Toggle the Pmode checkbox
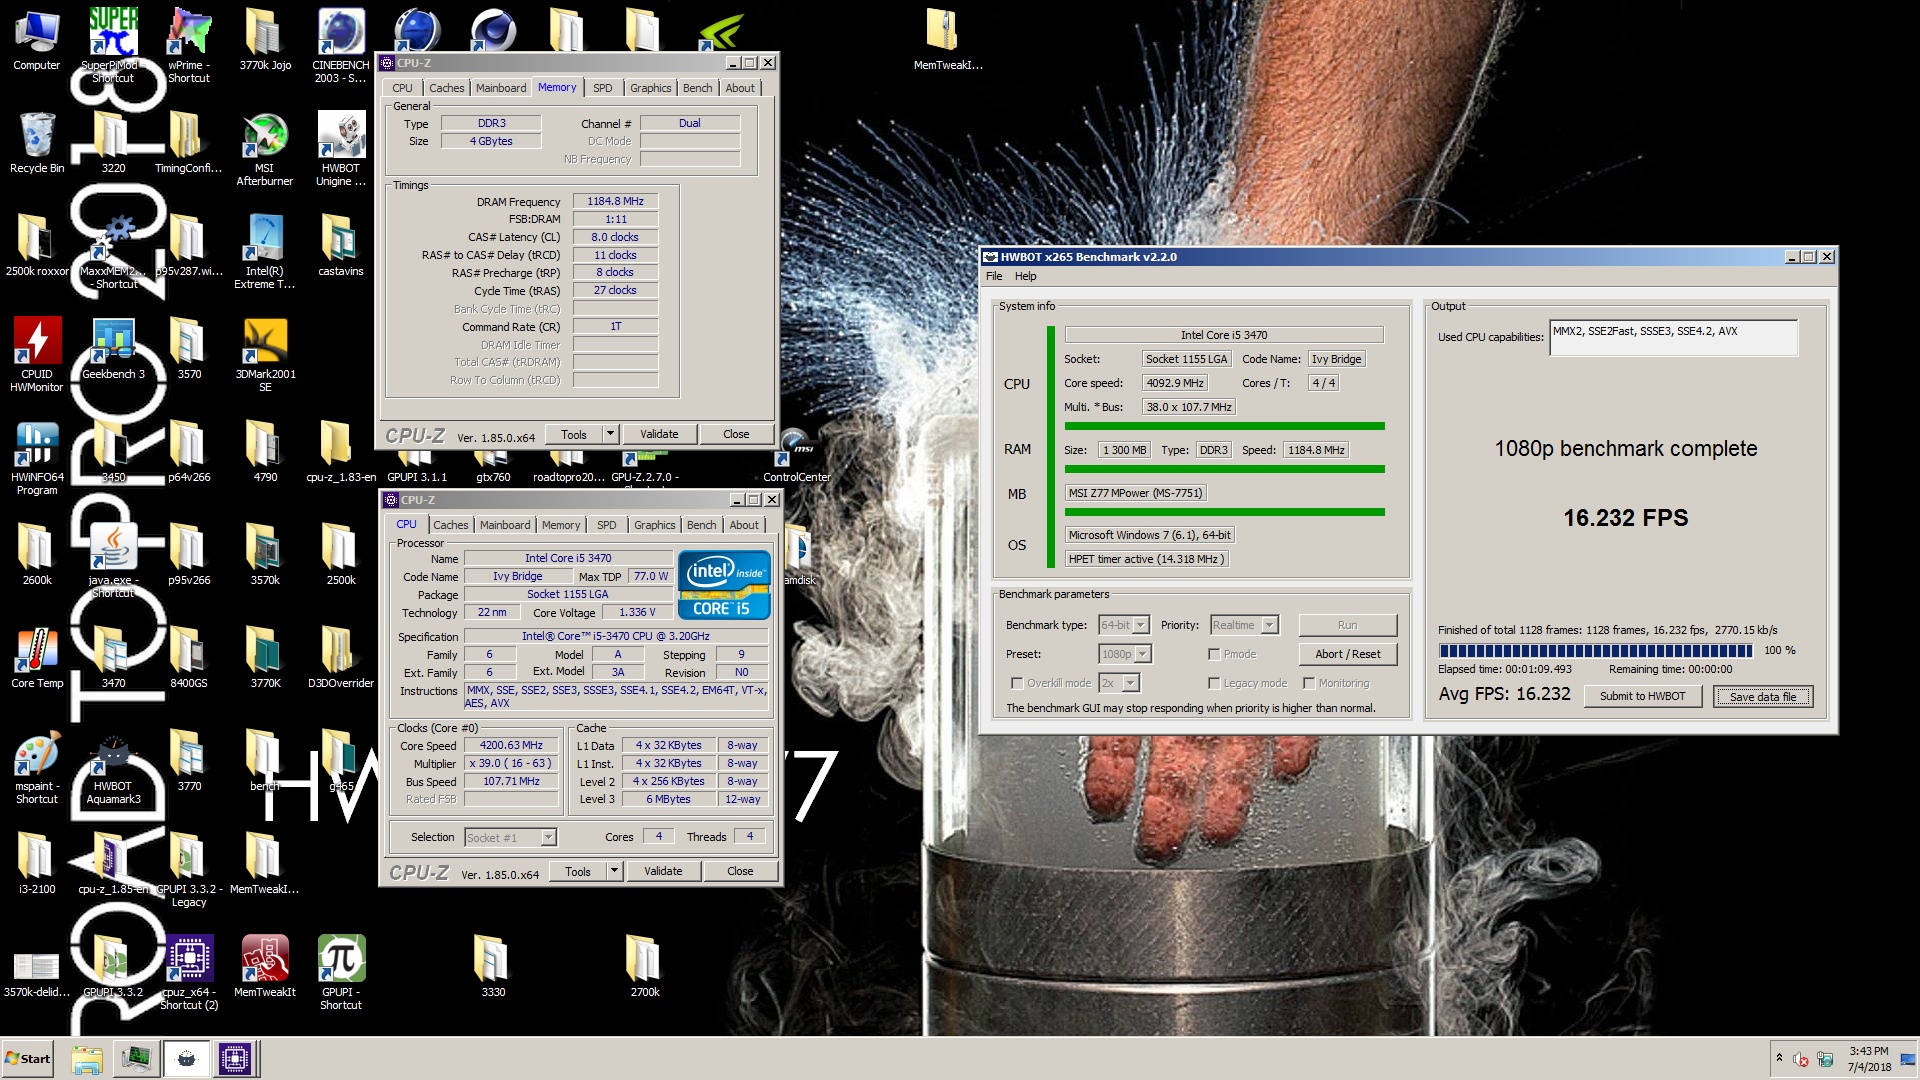This screenshot has height=1080, width=1920. (x=1214, y=654)
